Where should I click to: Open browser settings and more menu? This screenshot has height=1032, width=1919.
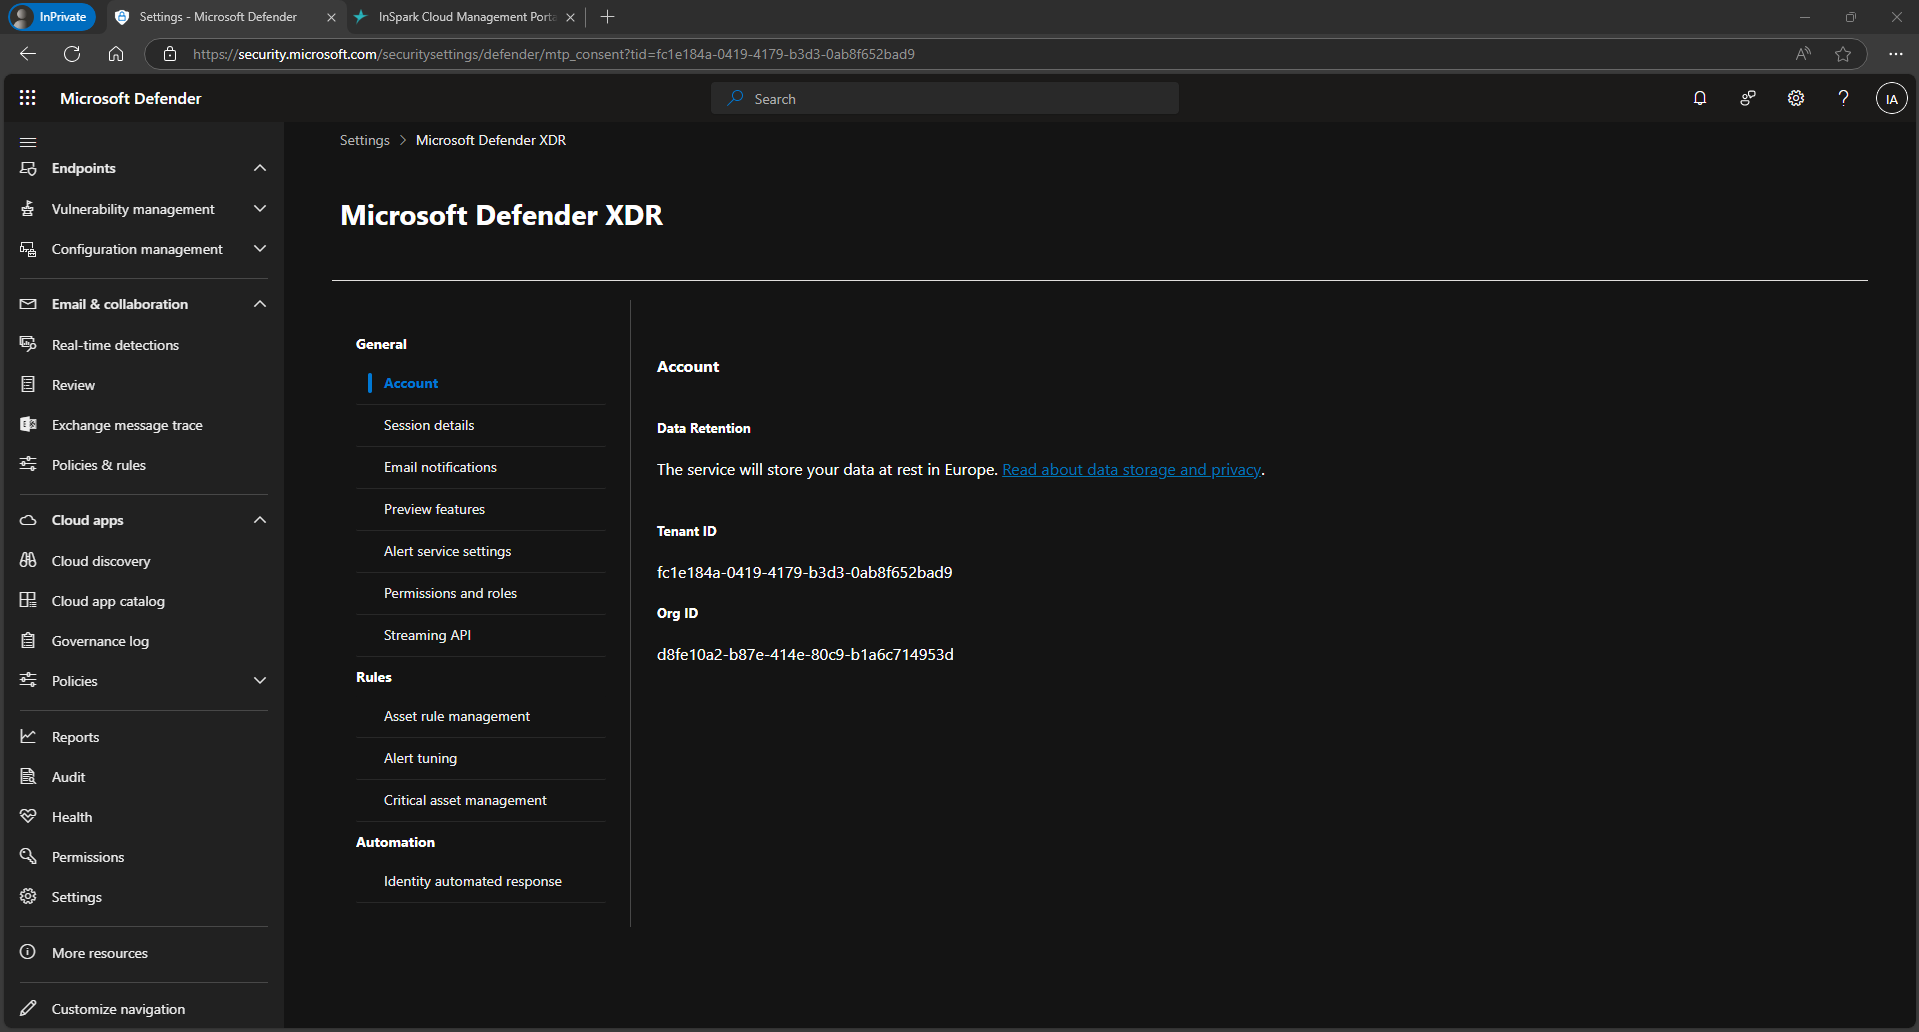point(1895,54)
